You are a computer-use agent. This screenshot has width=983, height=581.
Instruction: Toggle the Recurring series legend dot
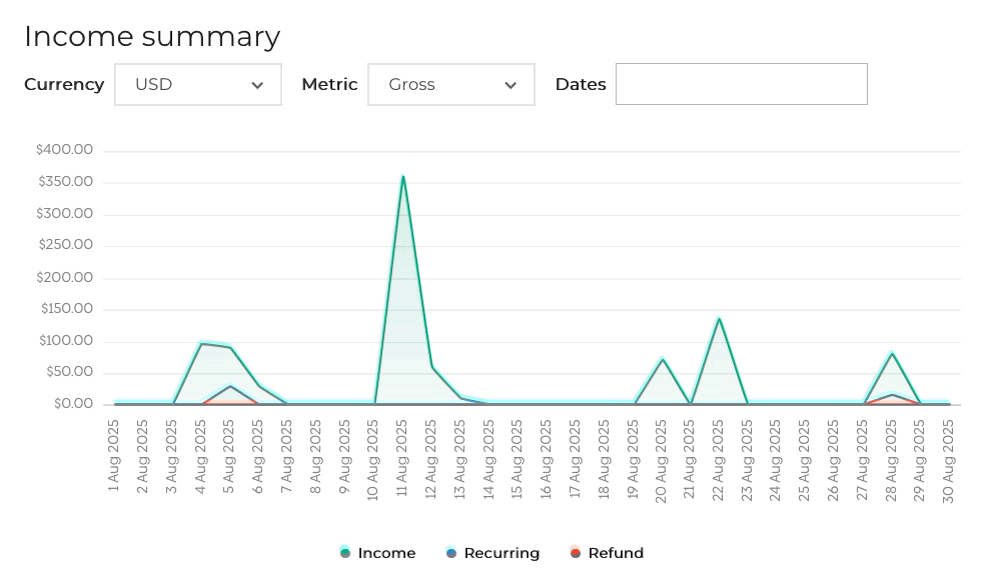[x=452, y=553]
